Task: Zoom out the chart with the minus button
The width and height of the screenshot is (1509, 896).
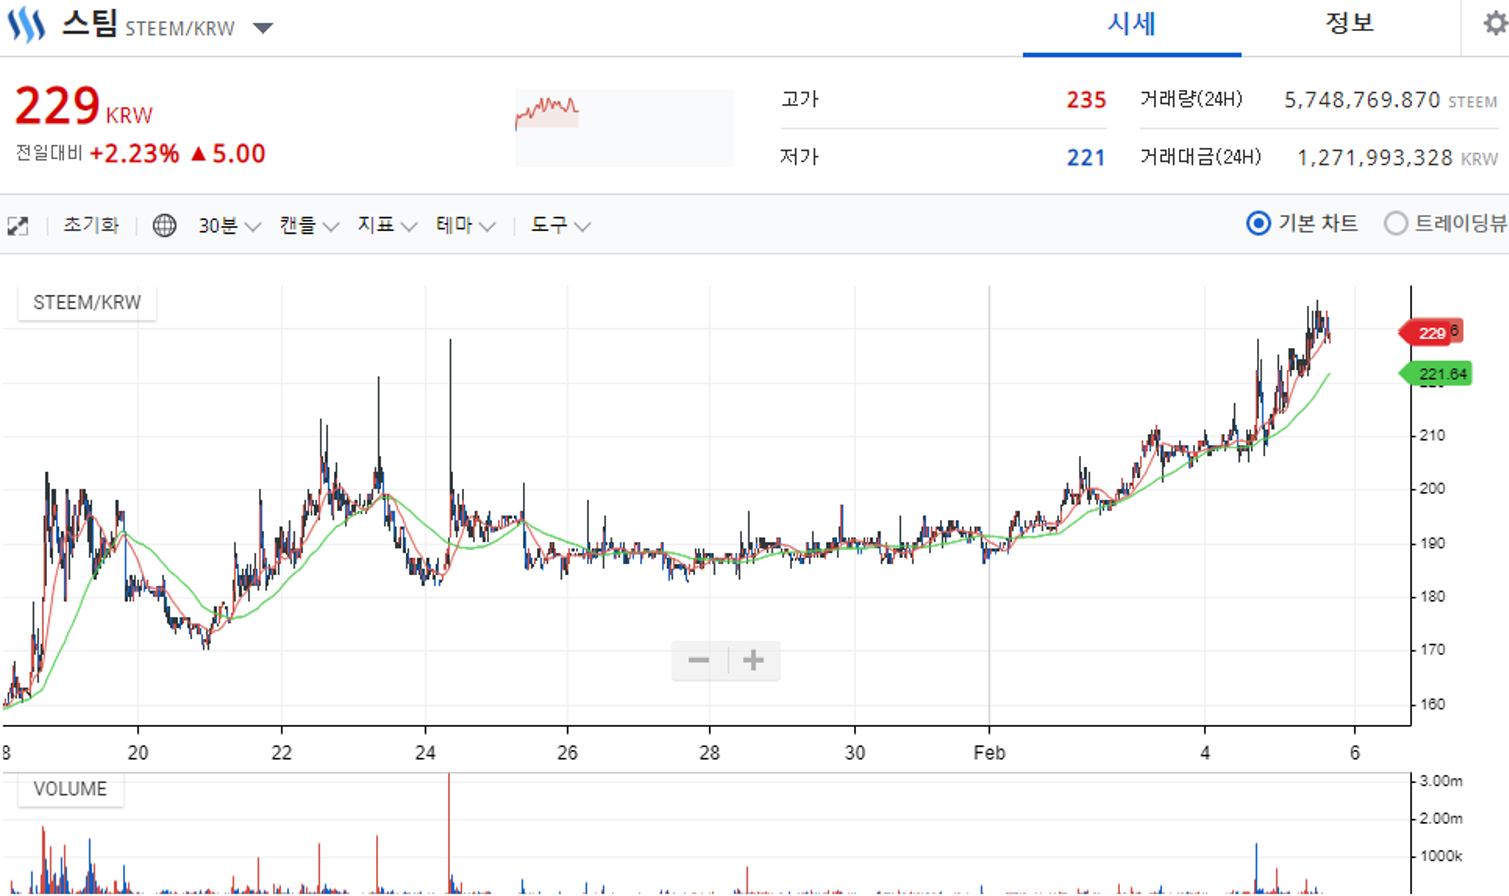Action: coord(699,660)
